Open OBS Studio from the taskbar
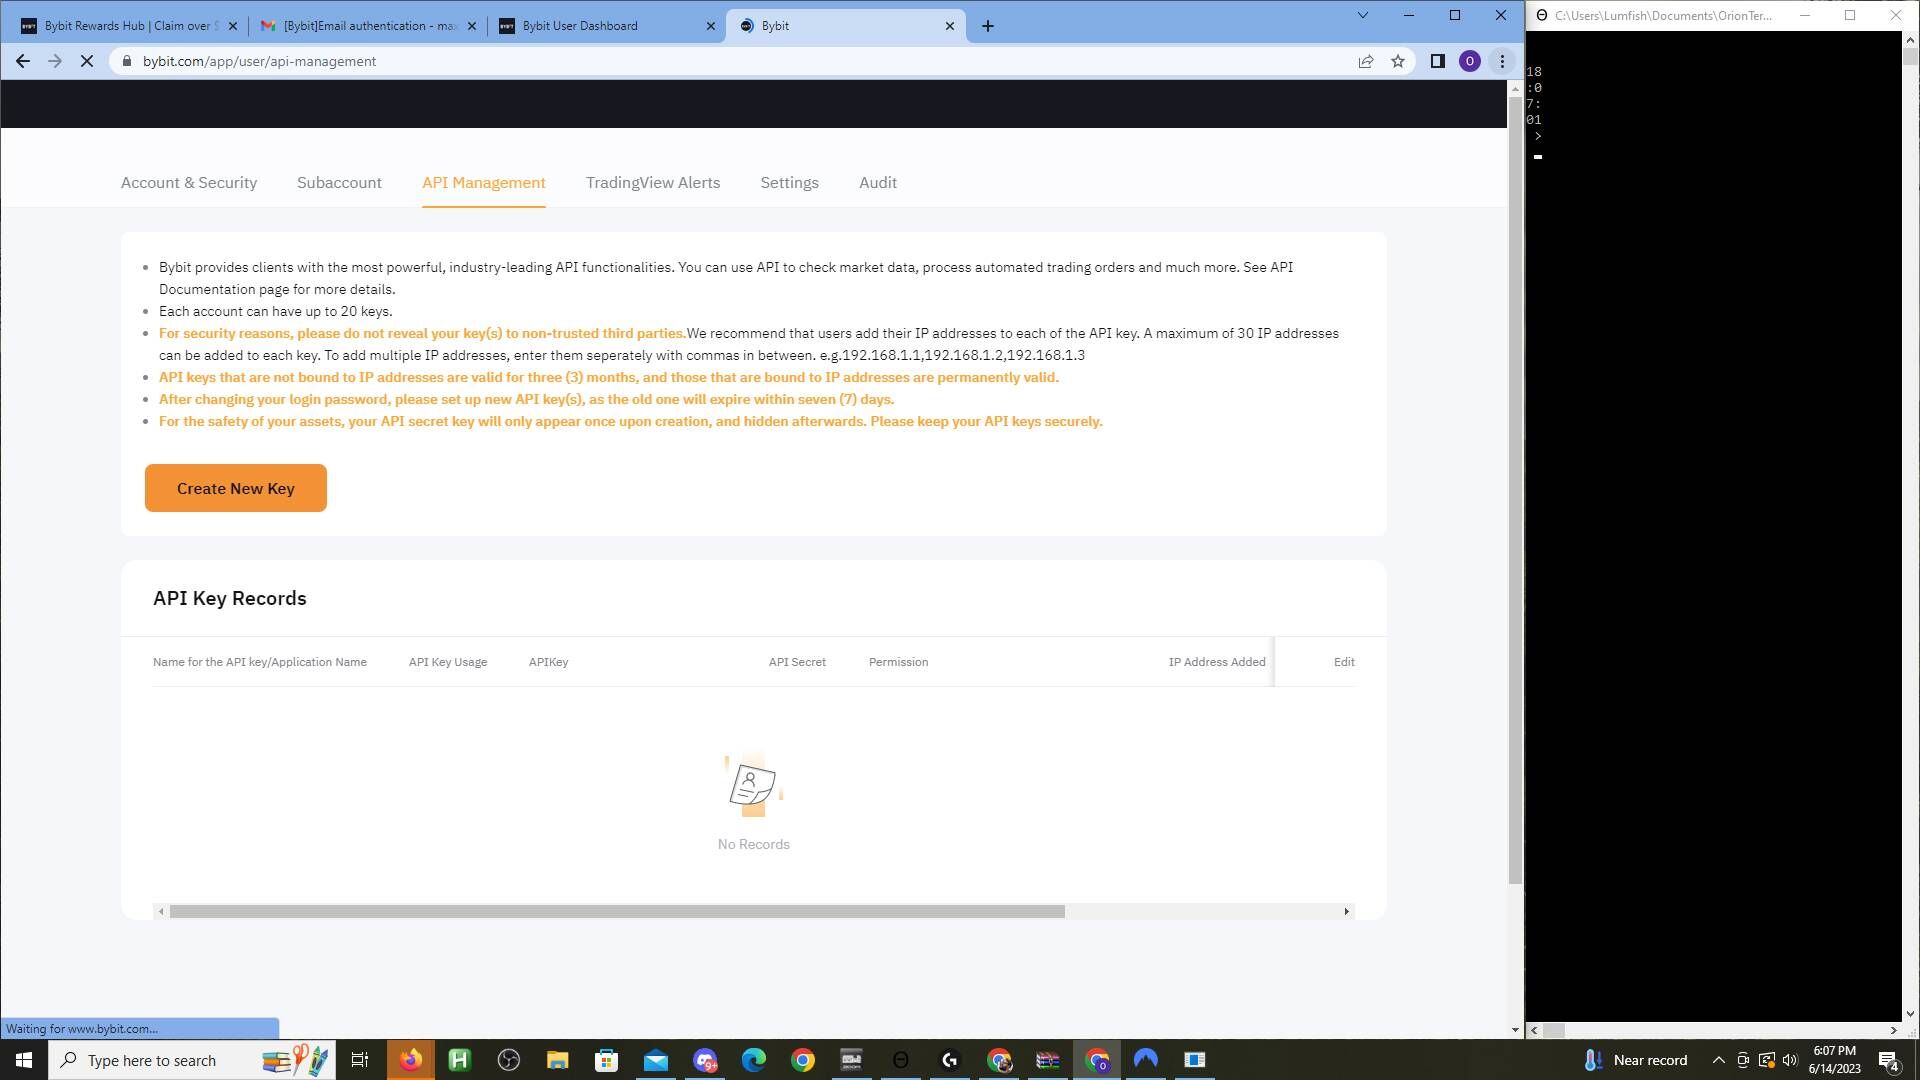This screenshot has height=1080, width=1920. tap(508, 1060)
